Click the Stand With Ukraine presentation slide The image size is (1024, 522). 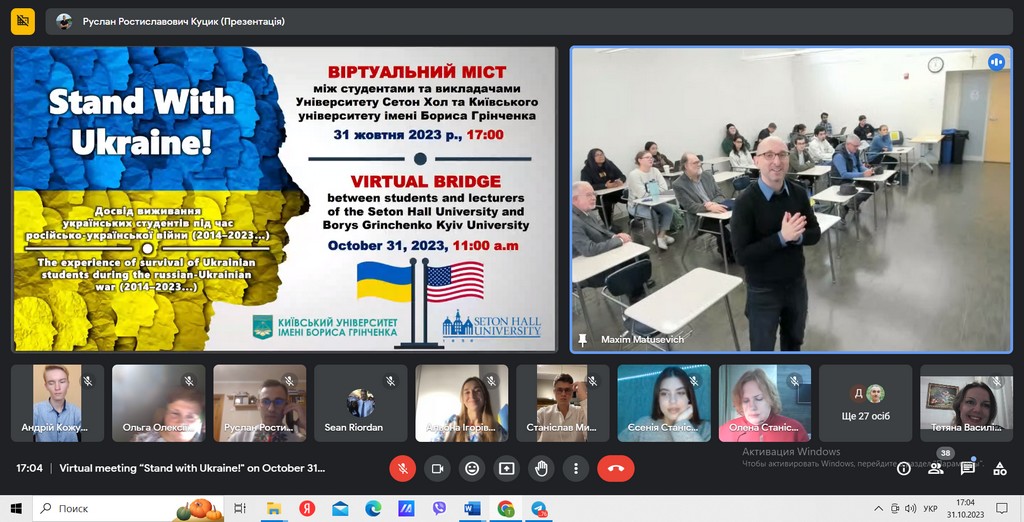(x=284, y=199)
